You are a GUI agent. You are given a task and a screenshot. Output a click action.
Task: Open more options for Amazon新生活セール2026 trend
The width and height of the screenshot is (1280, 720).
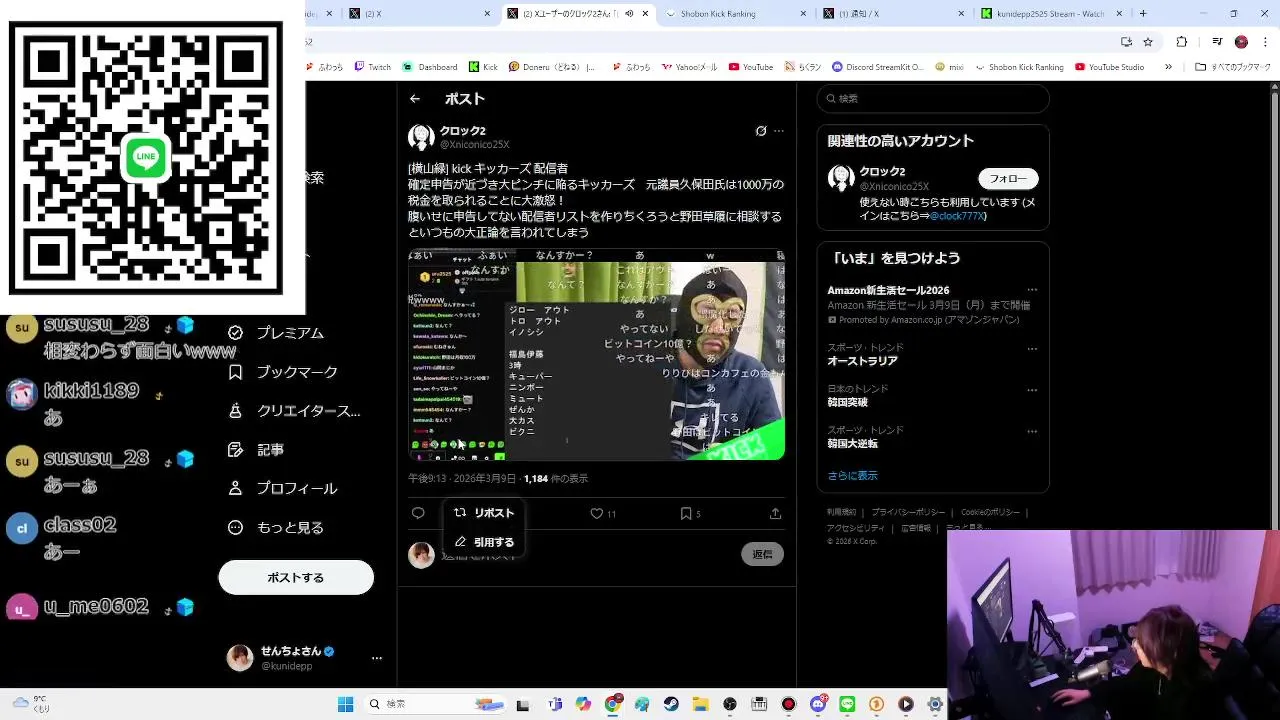point(1032,290)
